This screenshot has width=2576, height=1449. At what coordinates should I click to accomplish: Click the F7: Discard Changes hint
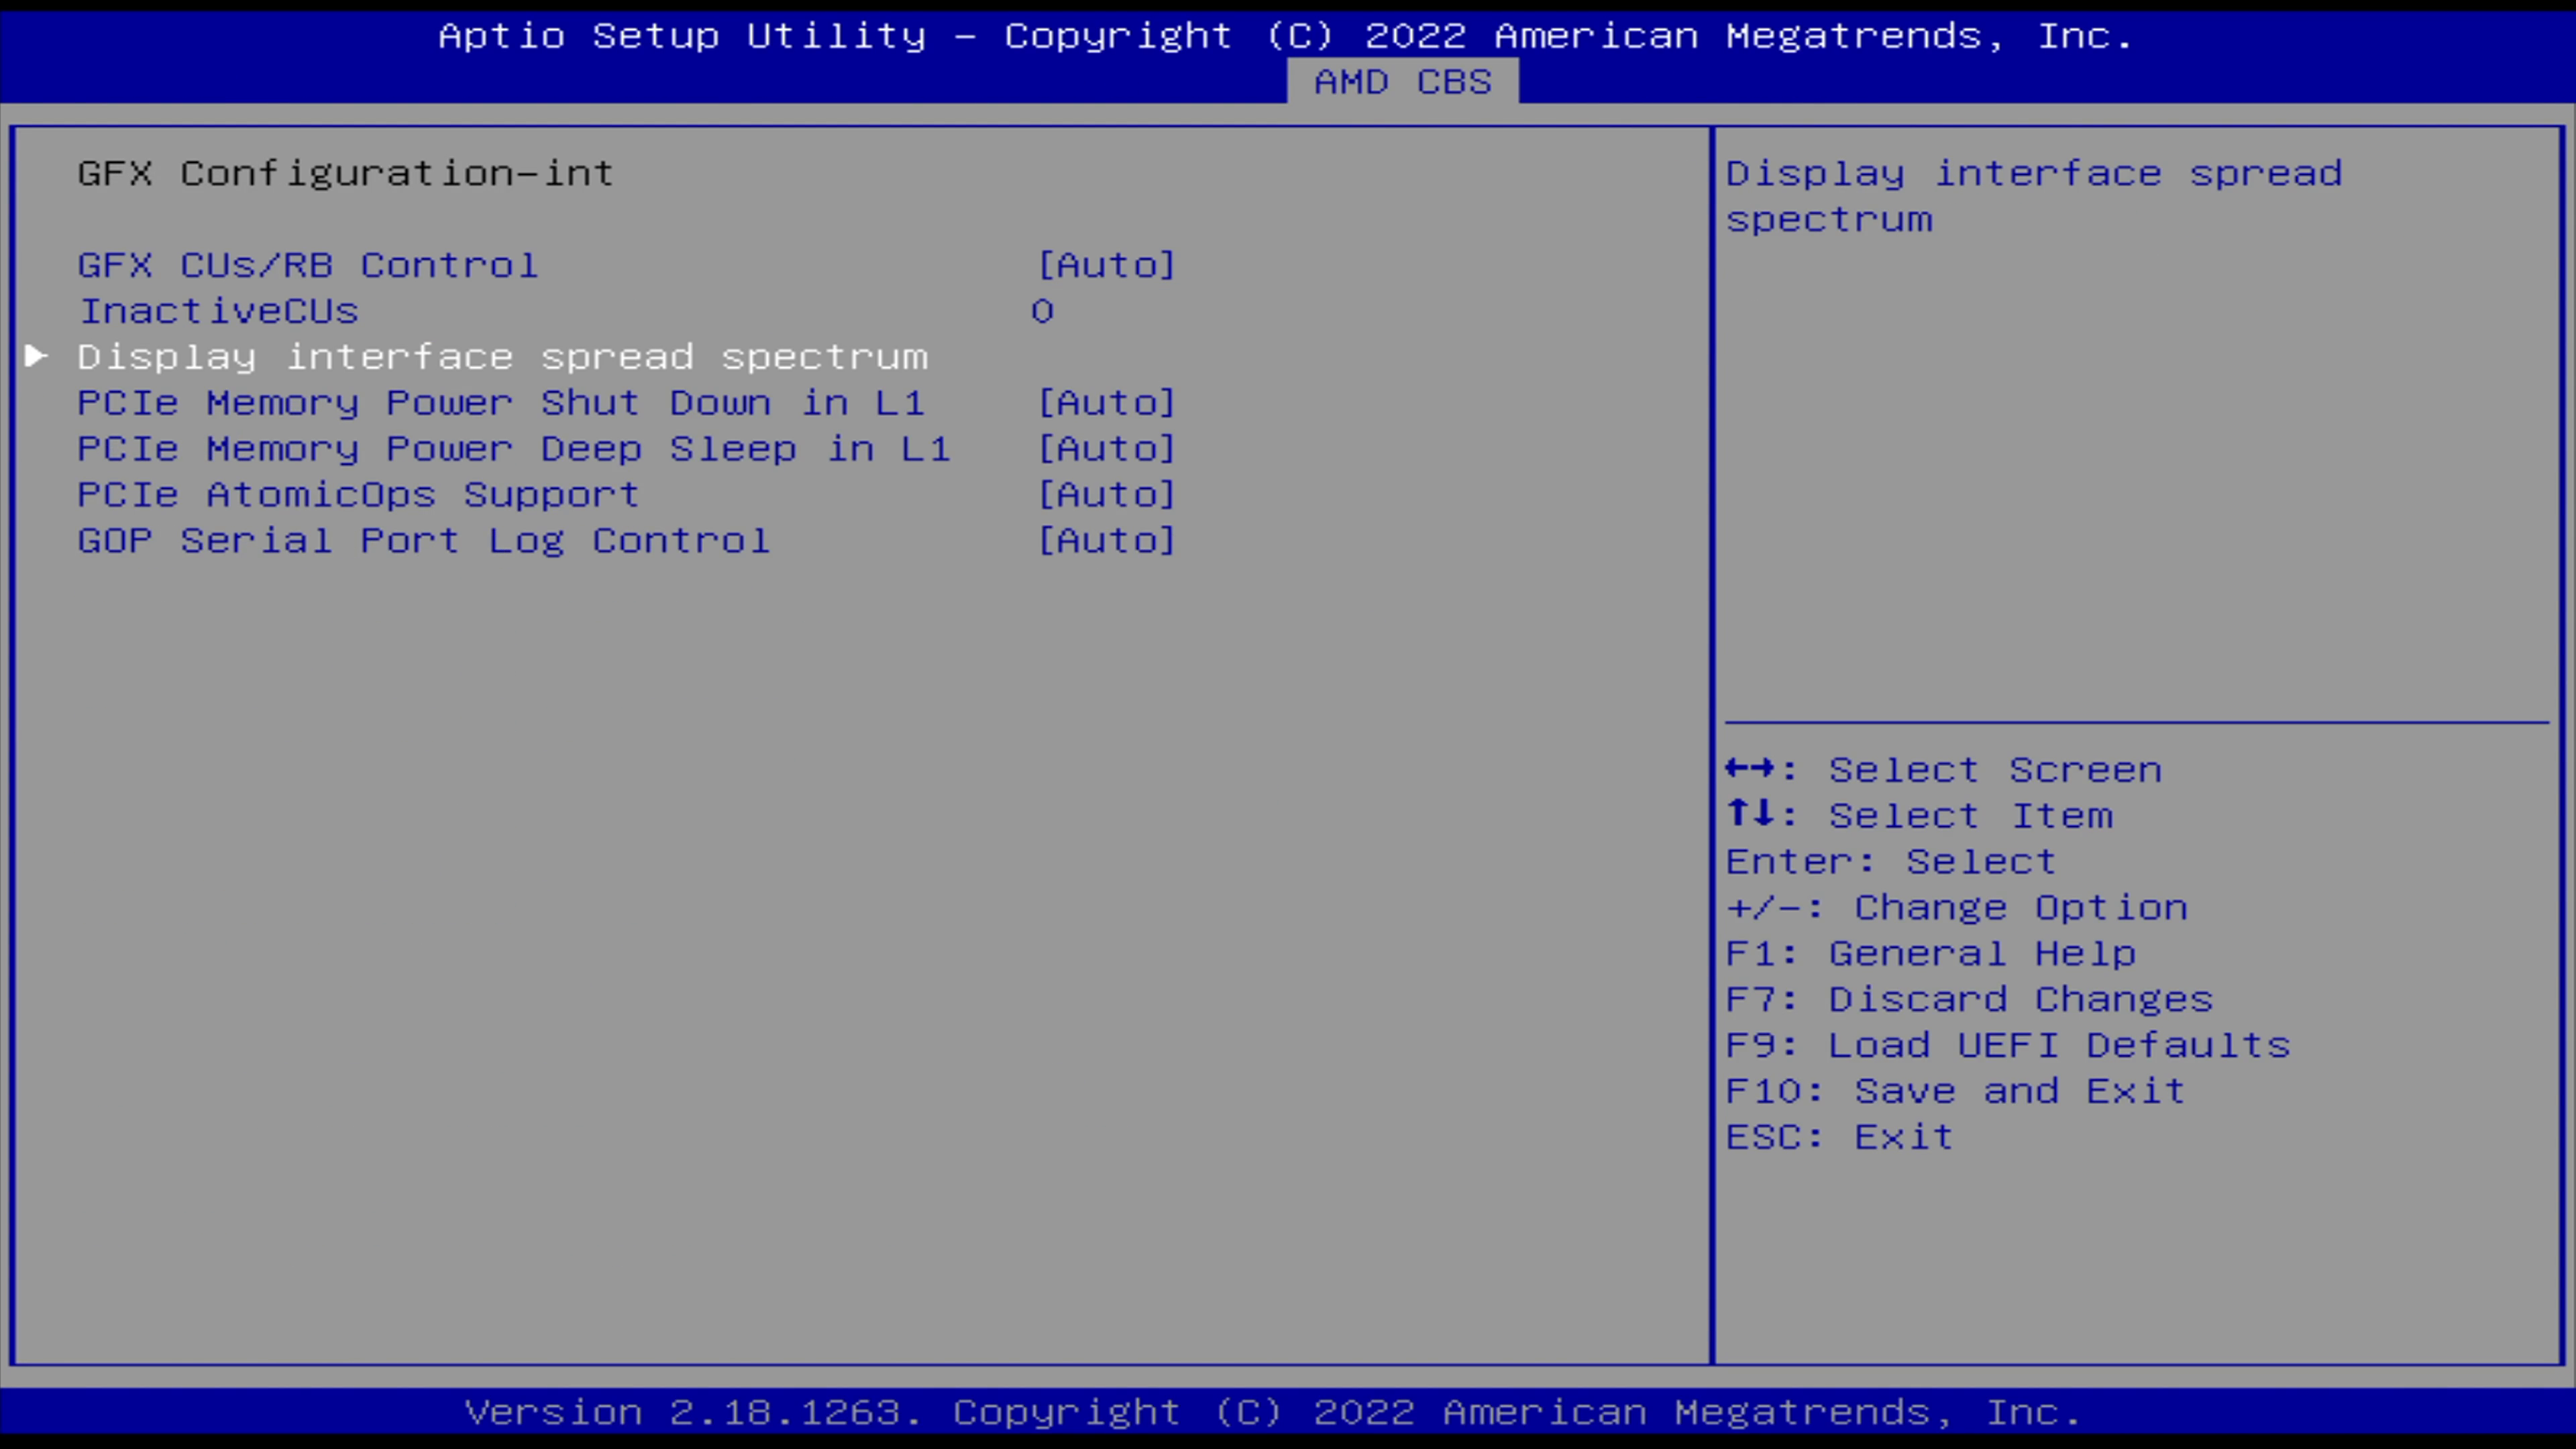(x=1970, y=1000)
